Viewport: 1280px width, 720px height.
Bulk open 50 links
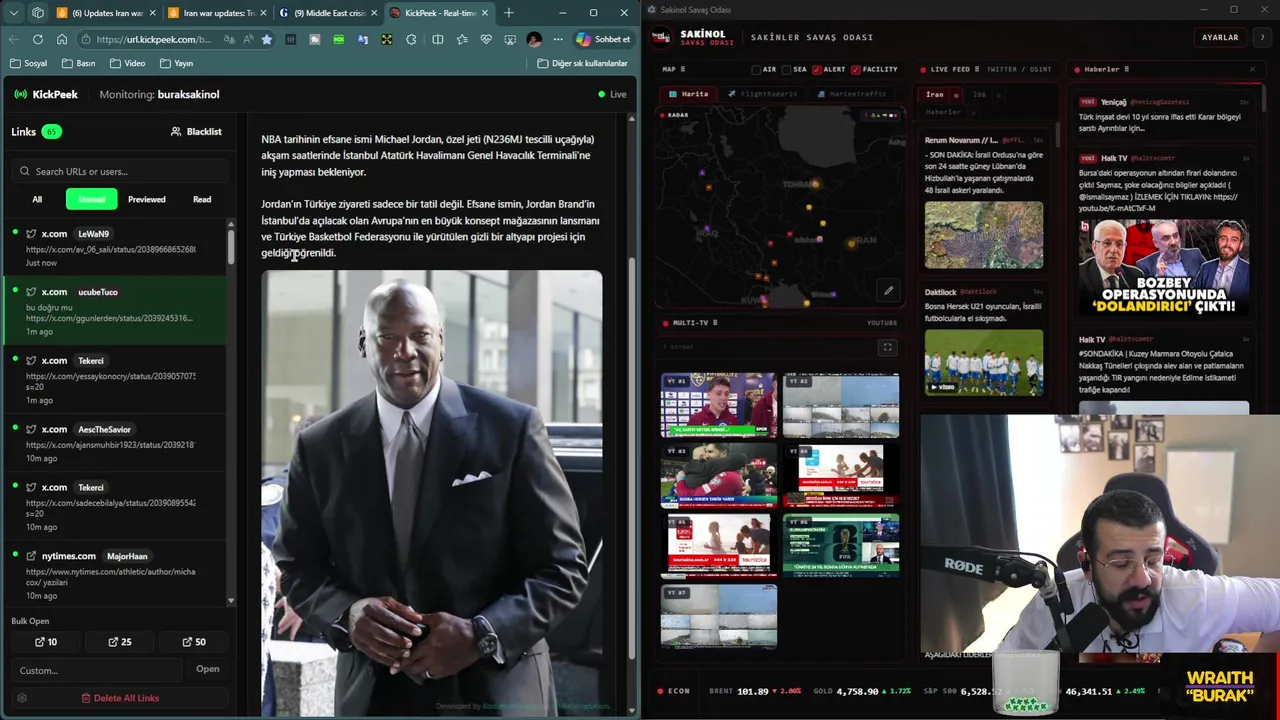click(x=194, y=642)
